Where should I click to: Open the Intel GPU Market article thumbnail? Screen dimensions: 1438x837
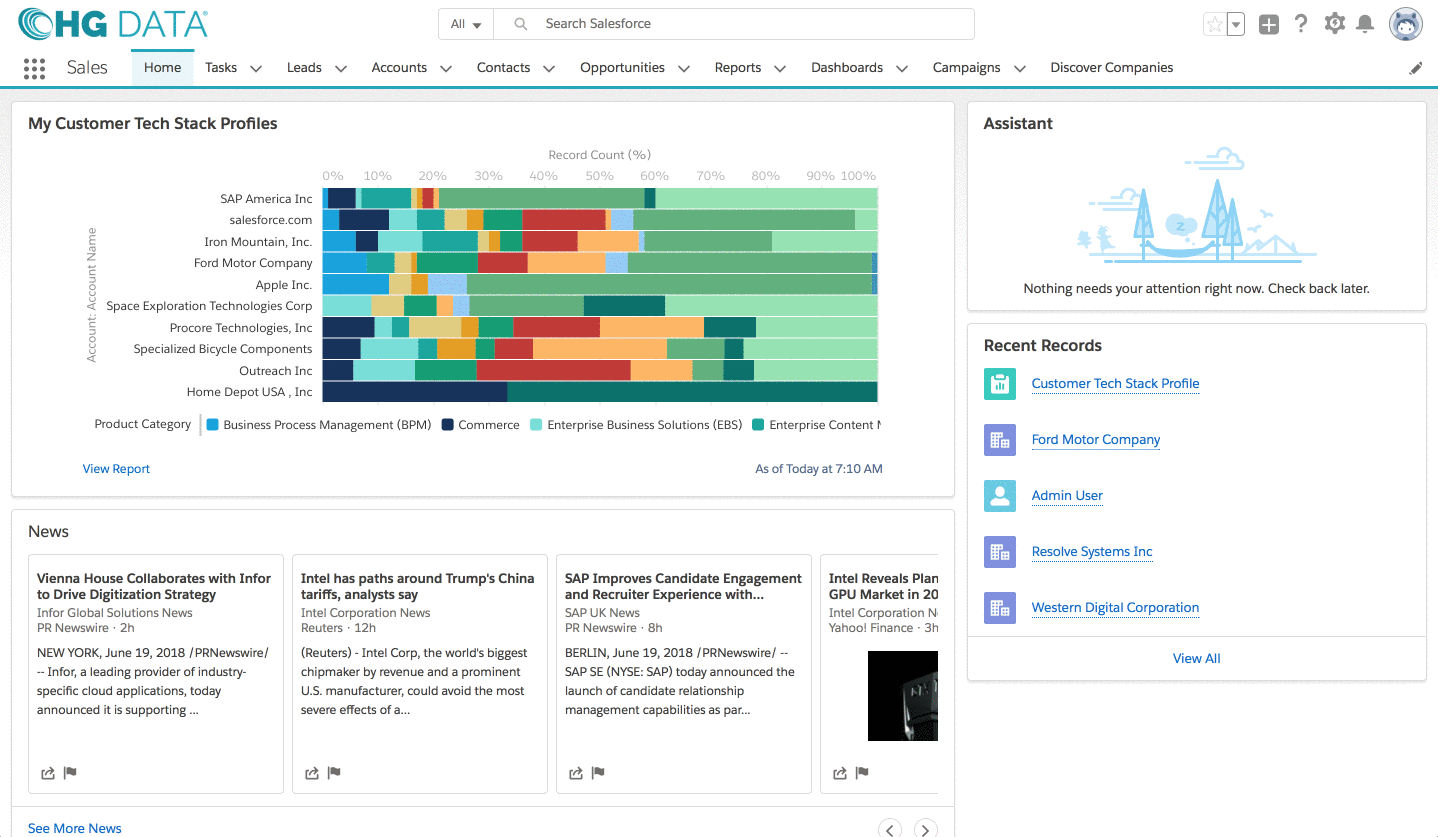(x=903, y=696)
